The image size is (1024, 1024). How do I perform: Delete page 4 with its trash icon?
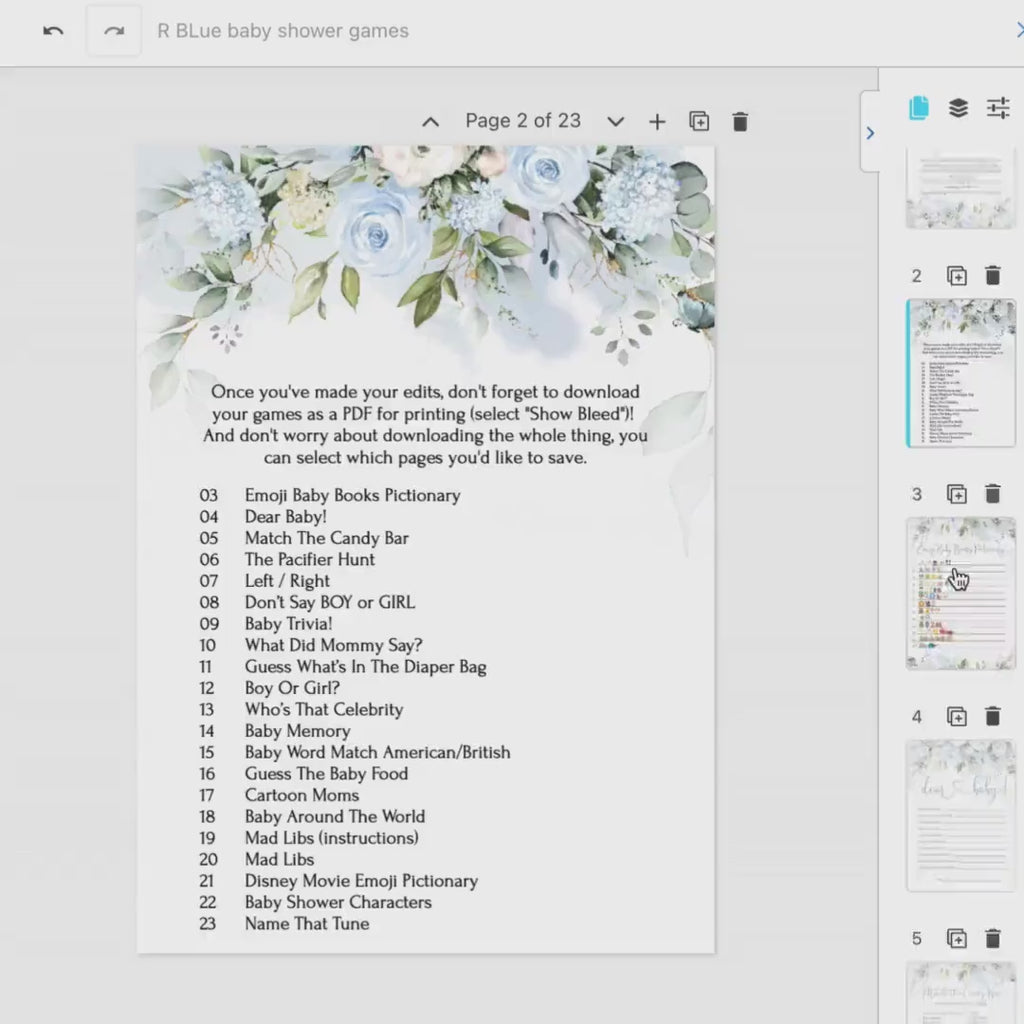pyautogui.click(x=993, y=716)
